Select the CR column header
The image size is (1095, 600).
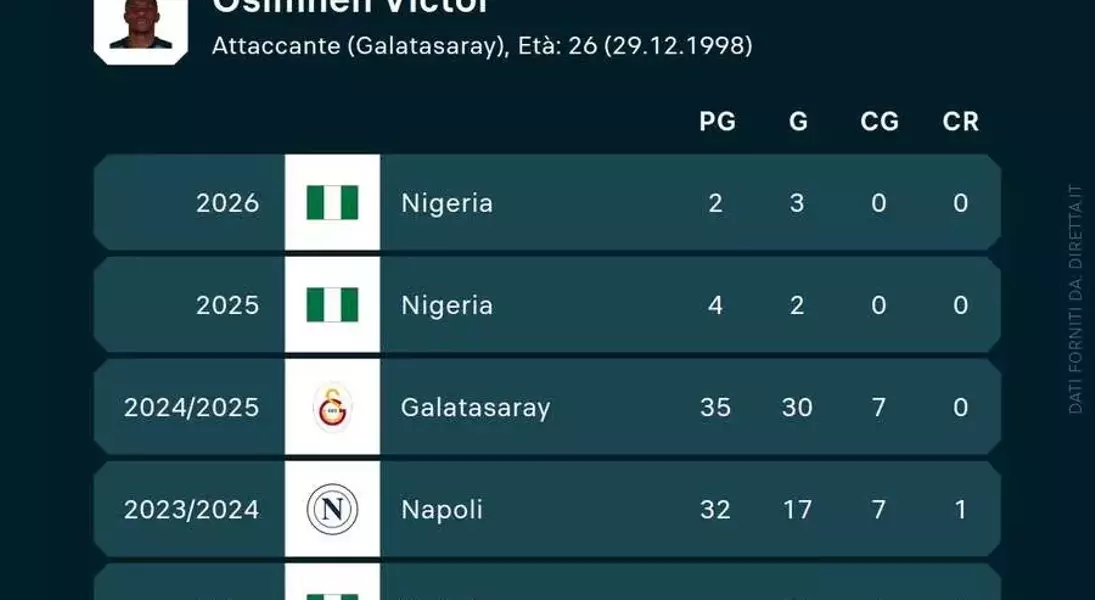click(961, 122)
